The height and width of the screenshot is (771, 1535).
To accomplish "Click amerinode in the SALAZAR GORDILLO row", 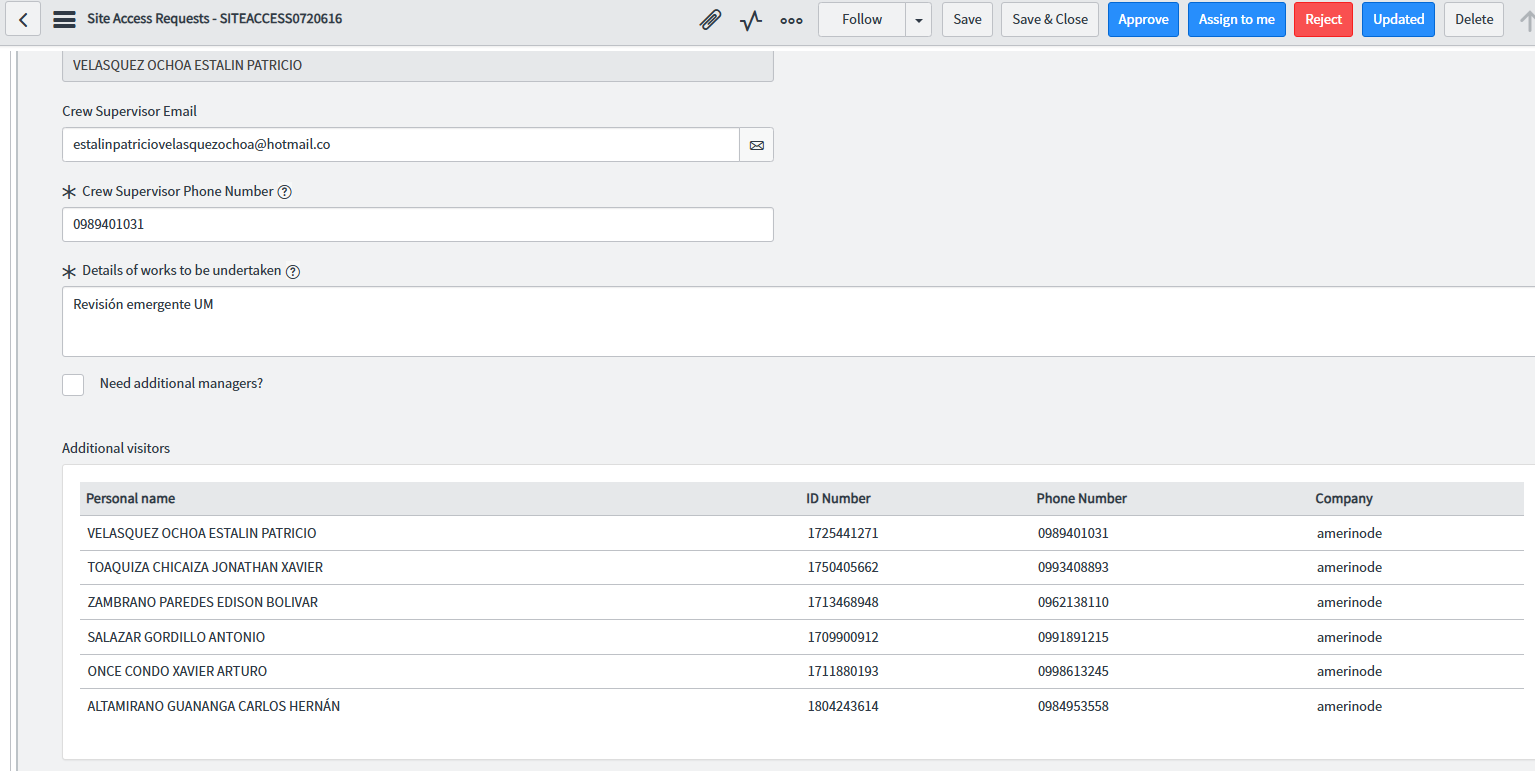I will [1349, 638].
